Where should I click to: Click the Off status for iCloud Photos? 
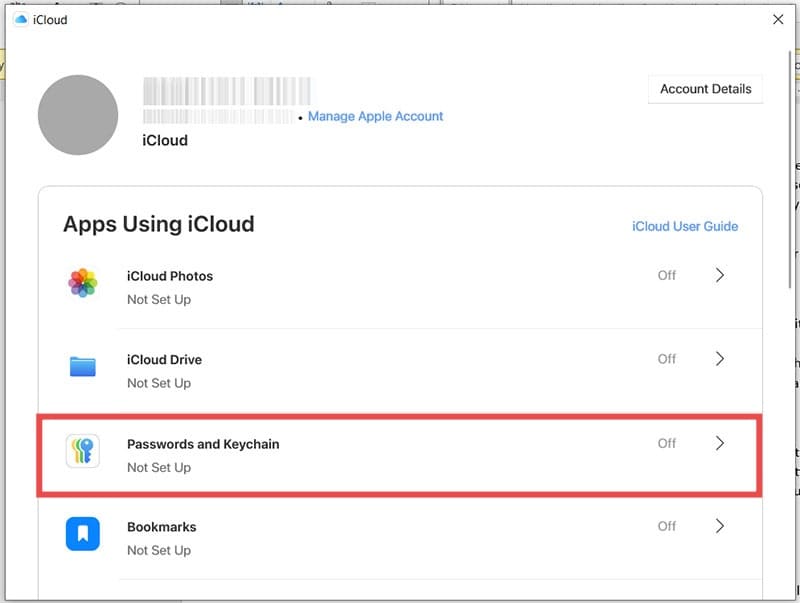(x=667, y=275)
